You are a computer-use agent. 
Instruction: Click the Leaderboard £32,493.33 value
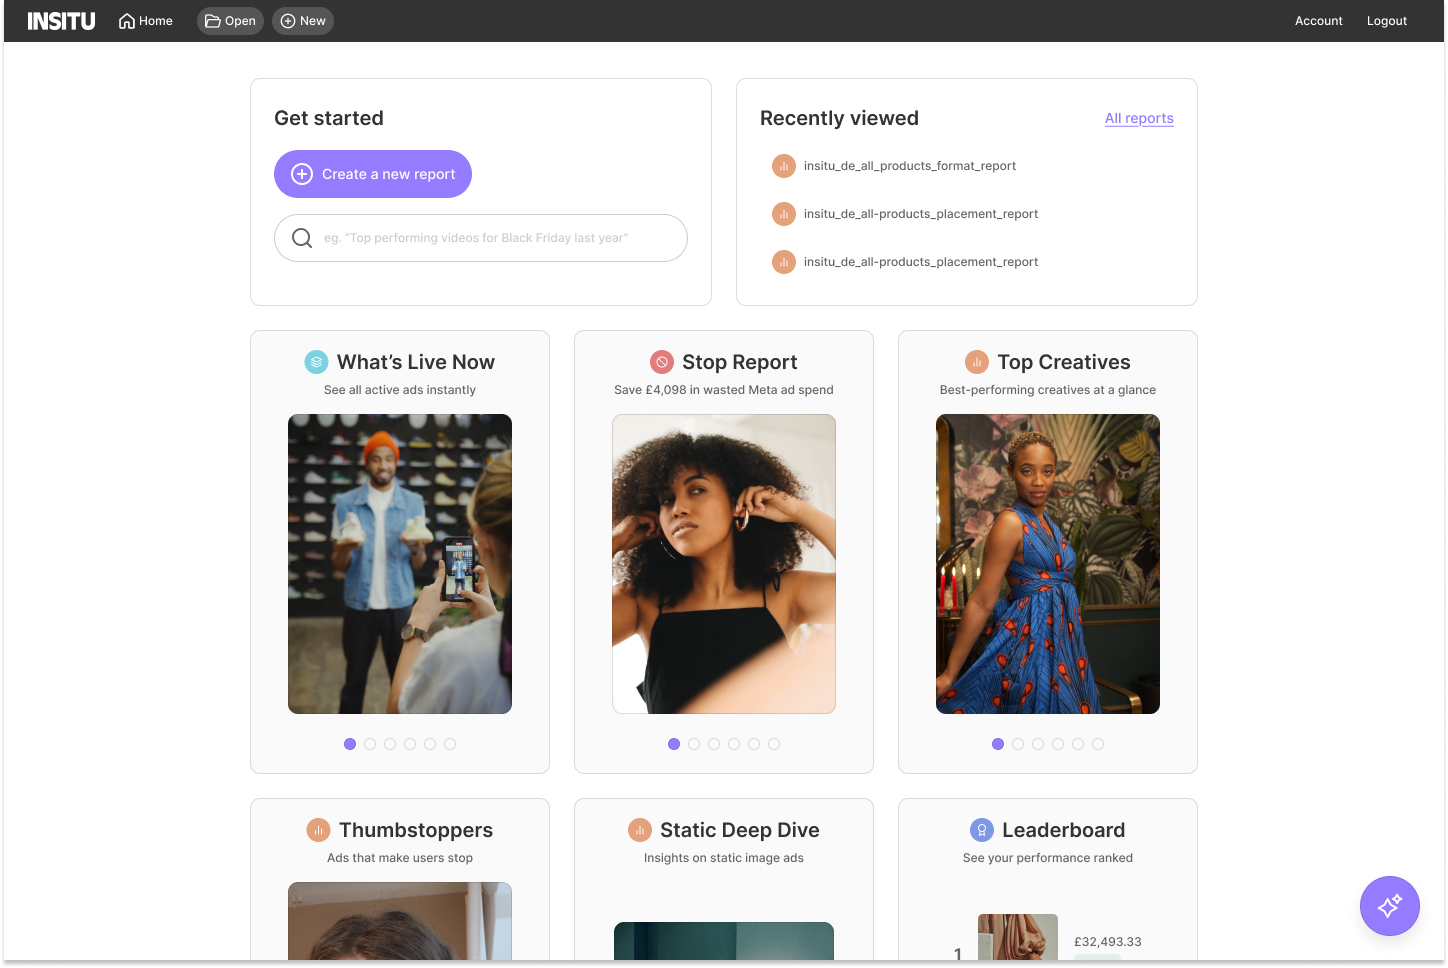(1108, 942)
